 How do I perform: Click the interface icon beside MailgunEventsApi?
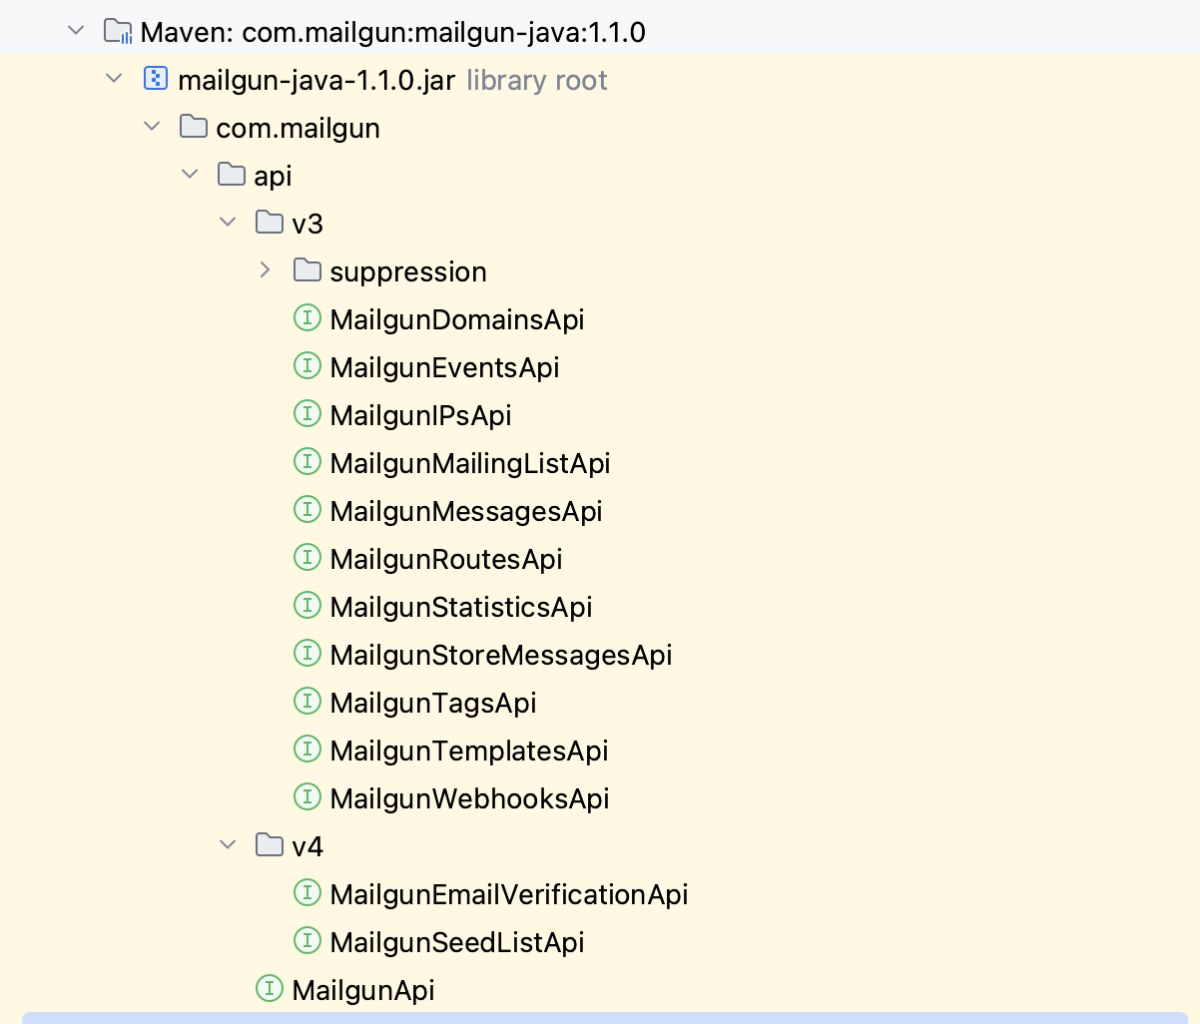307,366
